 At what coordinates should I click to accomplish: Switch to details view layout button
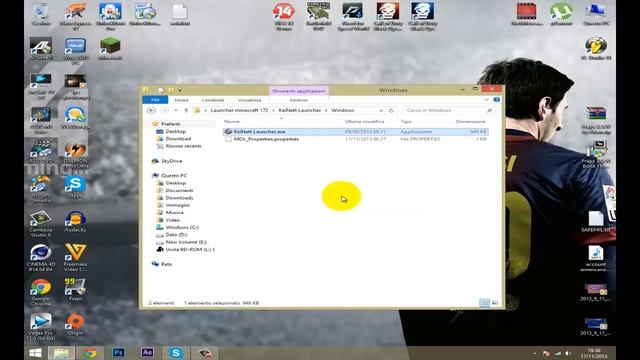pyautogui.click(x=484, y=303)
